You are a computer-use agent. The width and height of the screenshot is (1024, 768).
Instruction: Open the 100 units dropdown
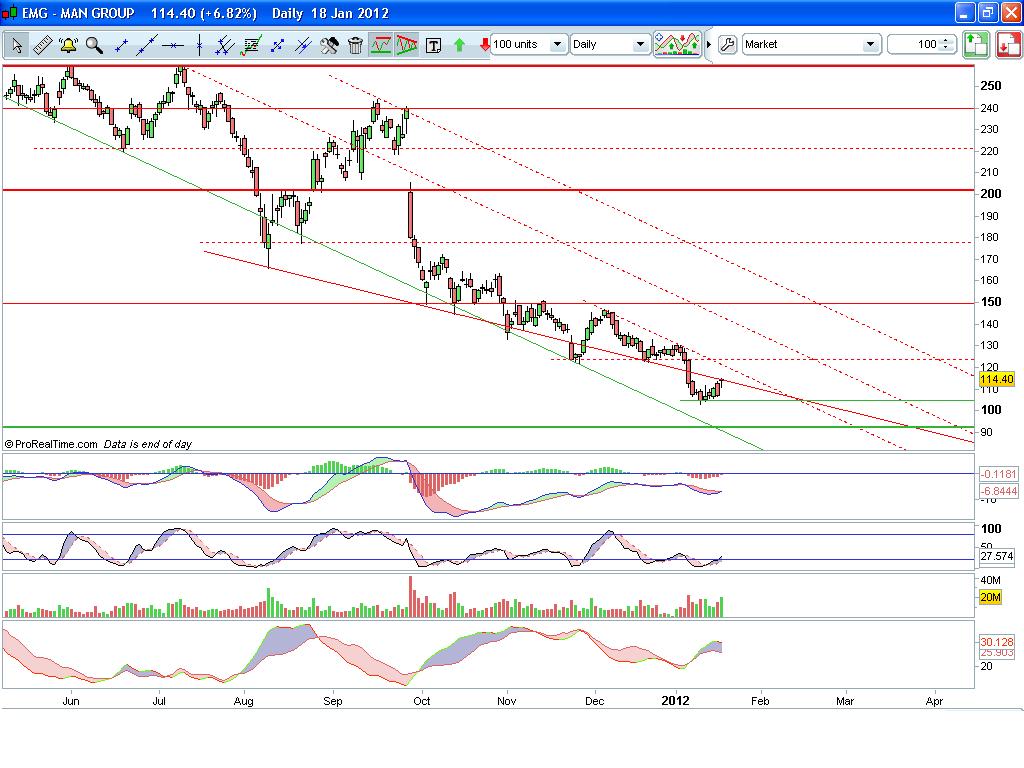coord(529,44)
